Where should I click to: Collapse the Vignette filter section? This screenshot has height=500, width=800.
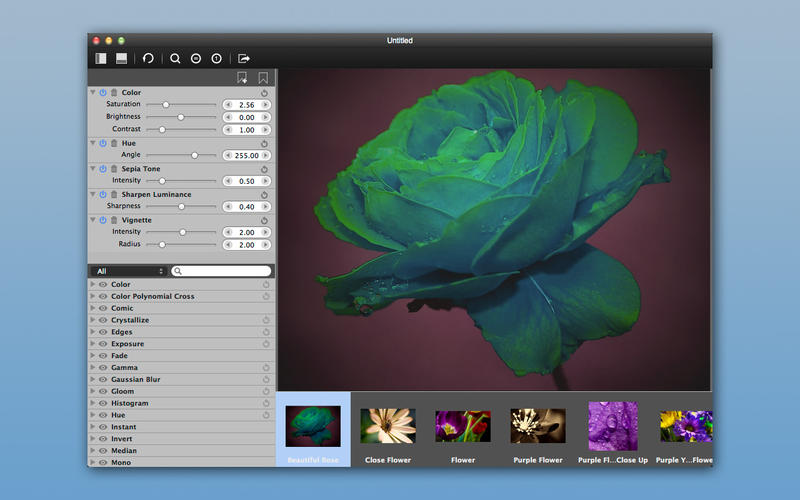point(93,219)
